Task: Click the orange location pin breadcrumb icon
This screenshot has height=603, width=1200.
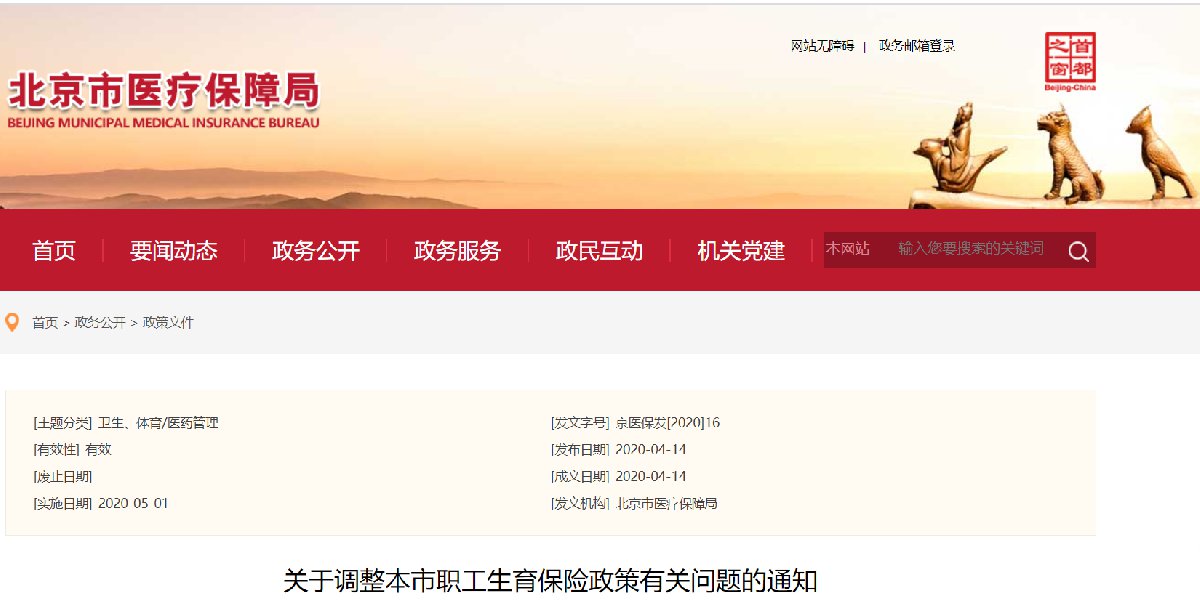Action: [x=12, y=322]
